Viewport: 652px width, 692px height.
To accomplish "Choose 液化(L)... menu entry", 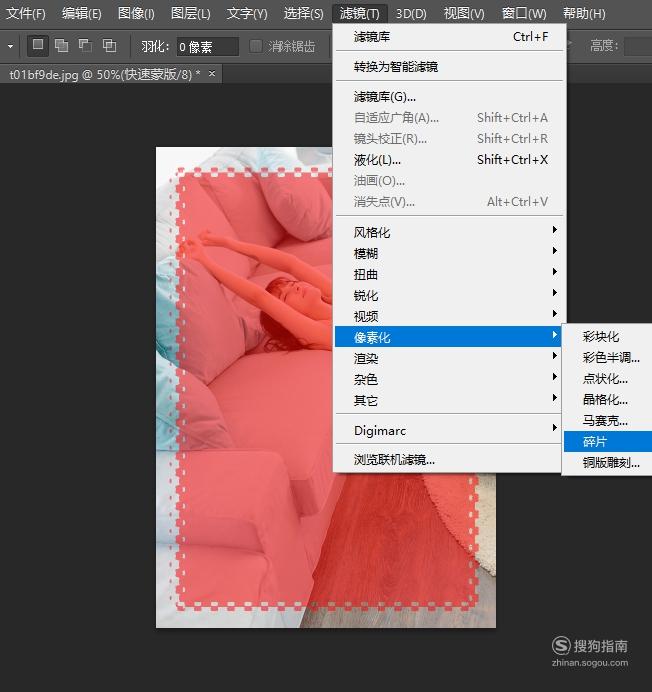I will coord(449,160).
